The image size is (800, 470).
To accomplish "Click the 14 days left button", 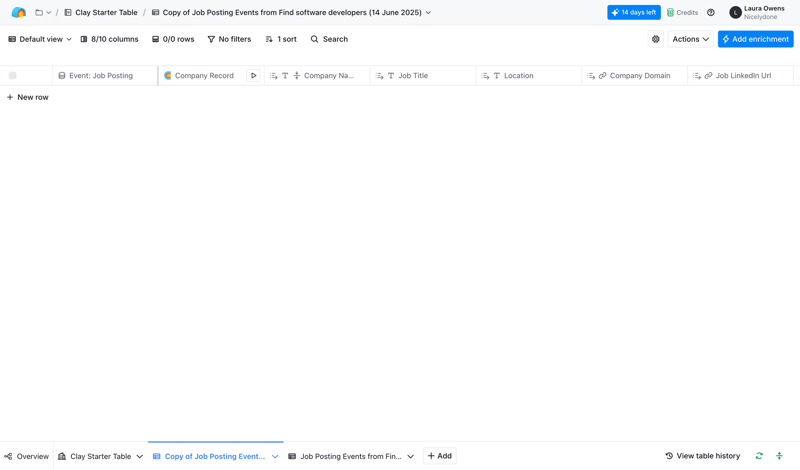I will click(634, 12).
